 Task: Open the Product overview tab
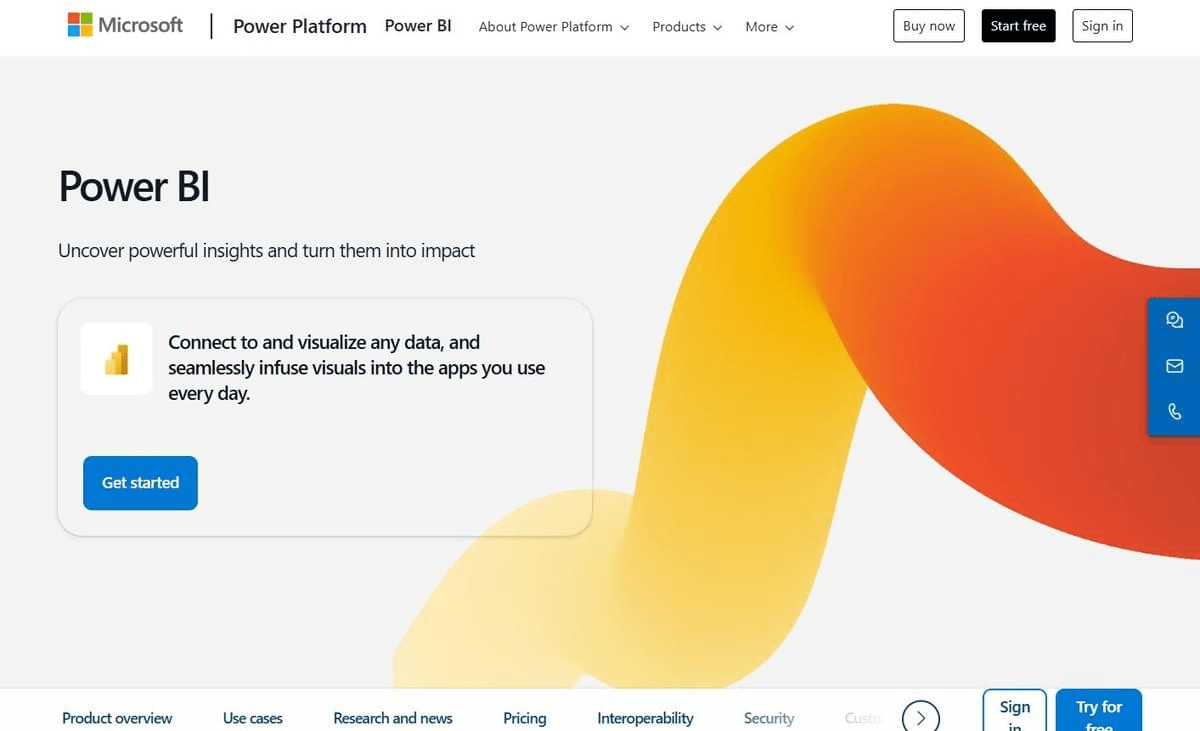(117, 718)
